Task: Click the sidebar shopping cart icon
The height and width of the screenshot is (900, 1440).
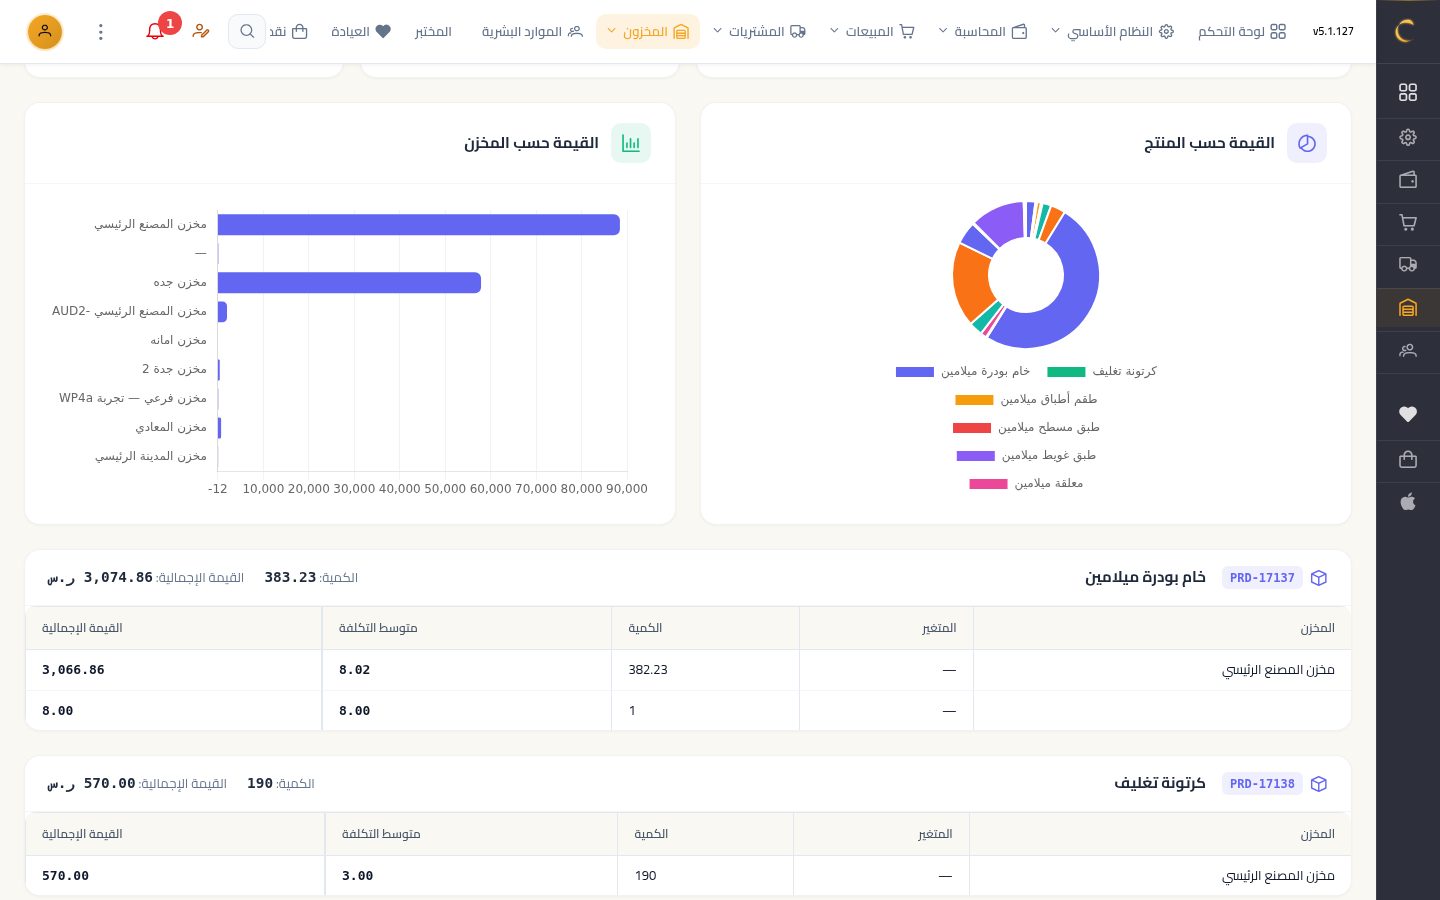Action: tap(1408, 223)
